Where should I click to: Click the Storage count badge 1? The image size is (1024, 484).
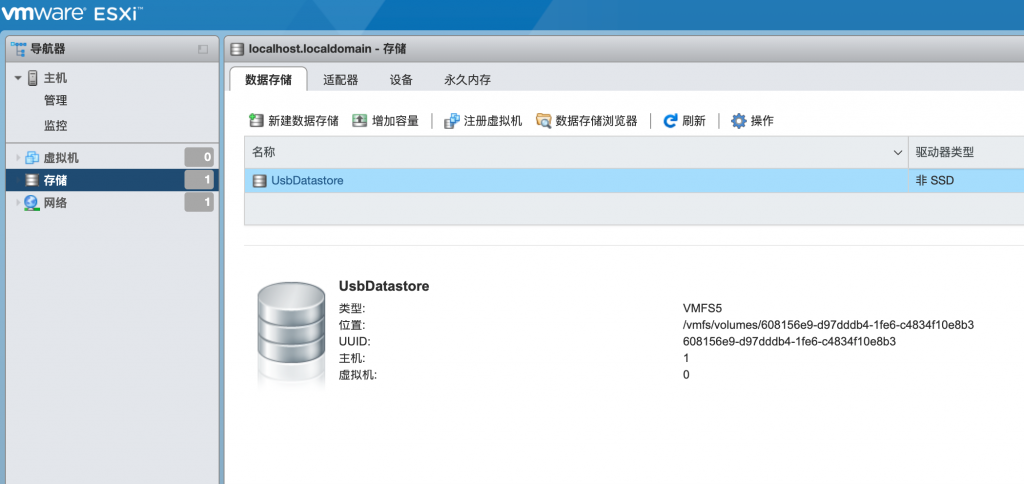[x=199, y=180]
